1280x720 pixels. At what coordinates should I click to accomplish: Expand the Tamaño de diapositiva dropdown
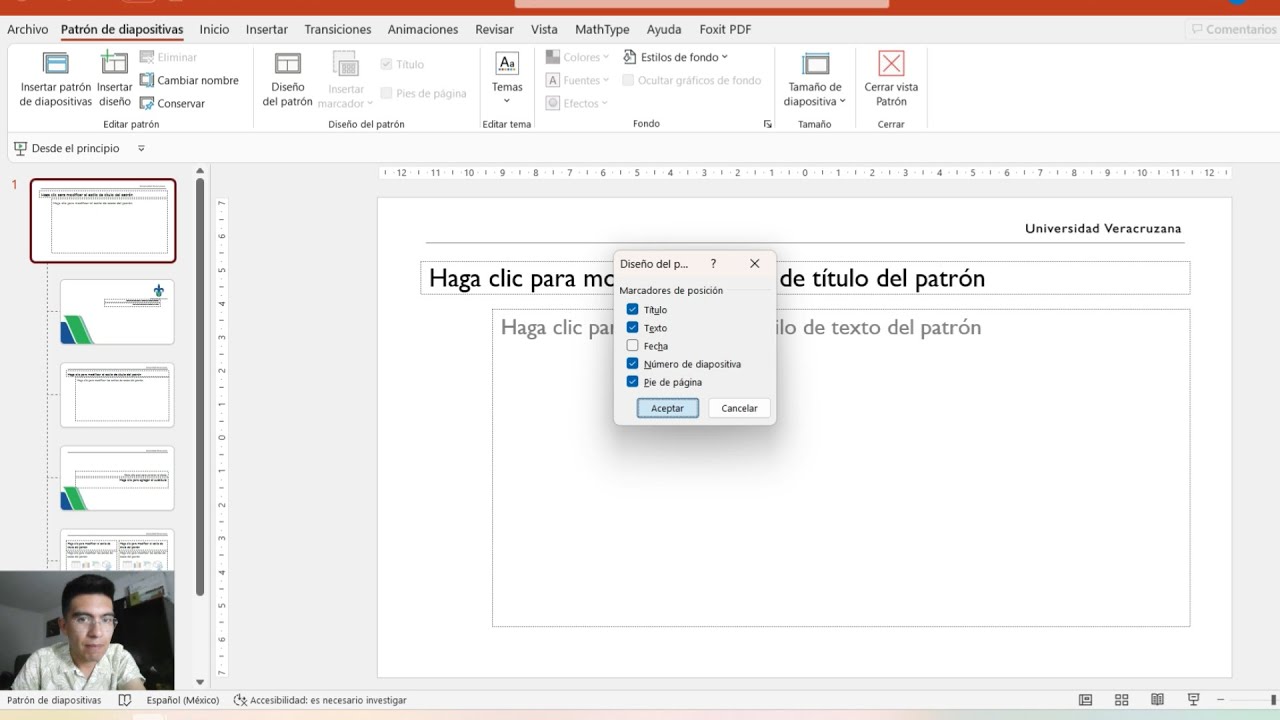(x=815, y=79)
